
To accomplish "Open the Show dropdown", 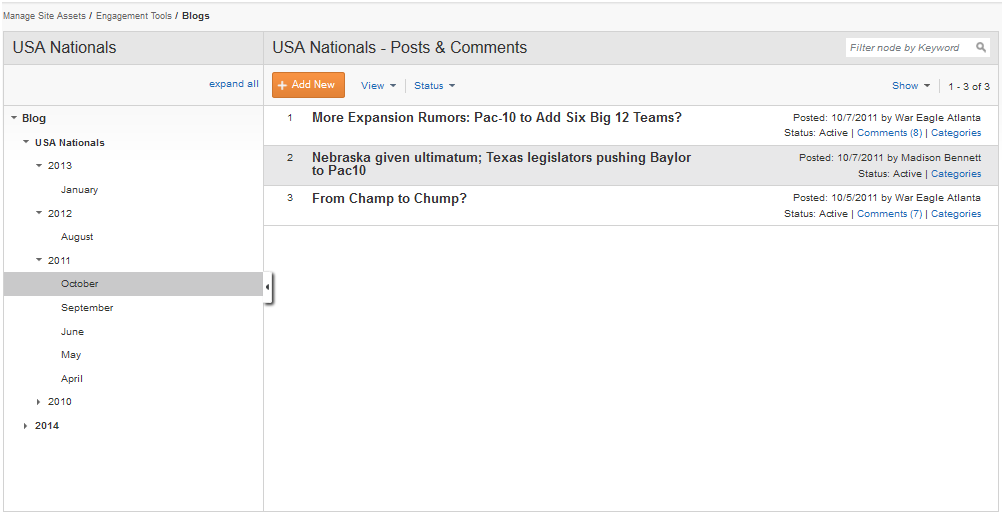I will [x=911, y=86].
